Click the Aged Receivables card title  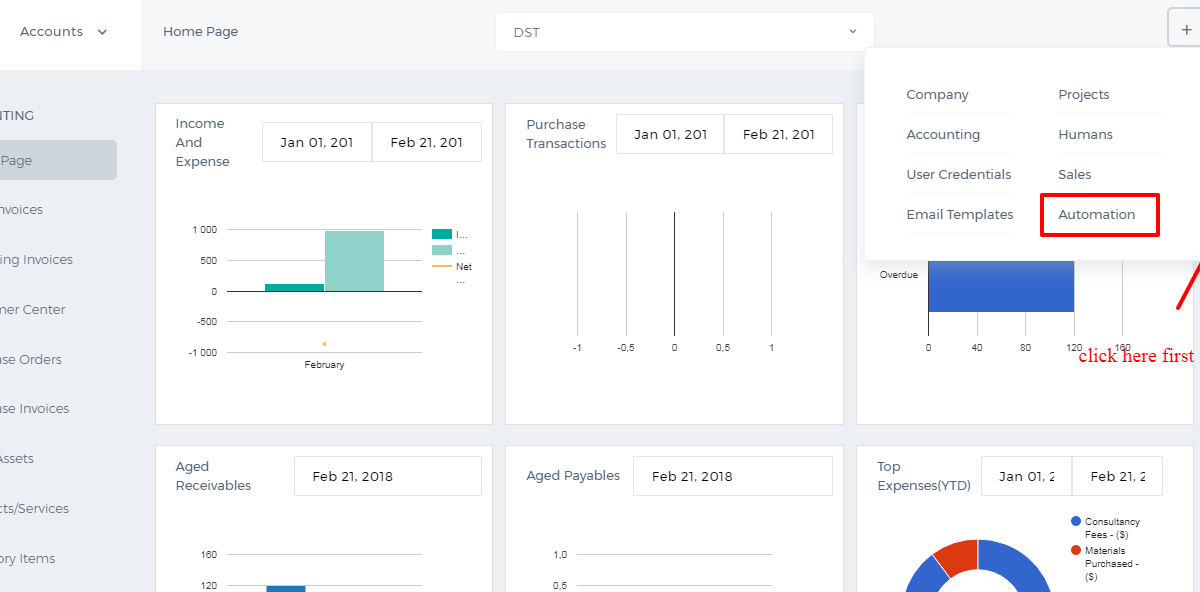[213, 476]
